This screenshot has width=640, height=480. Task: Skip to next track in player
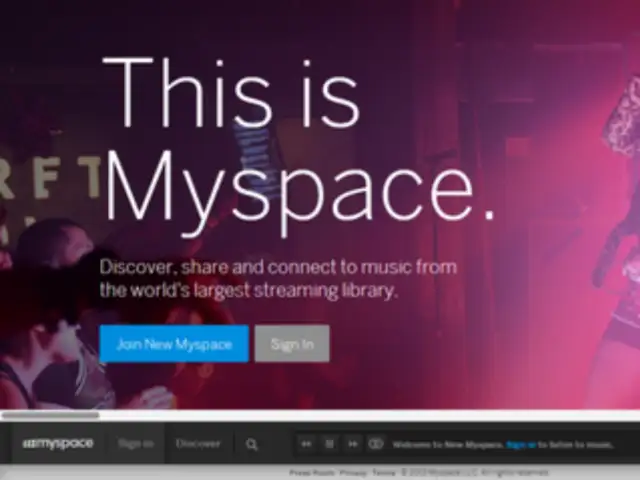(353, 444)
